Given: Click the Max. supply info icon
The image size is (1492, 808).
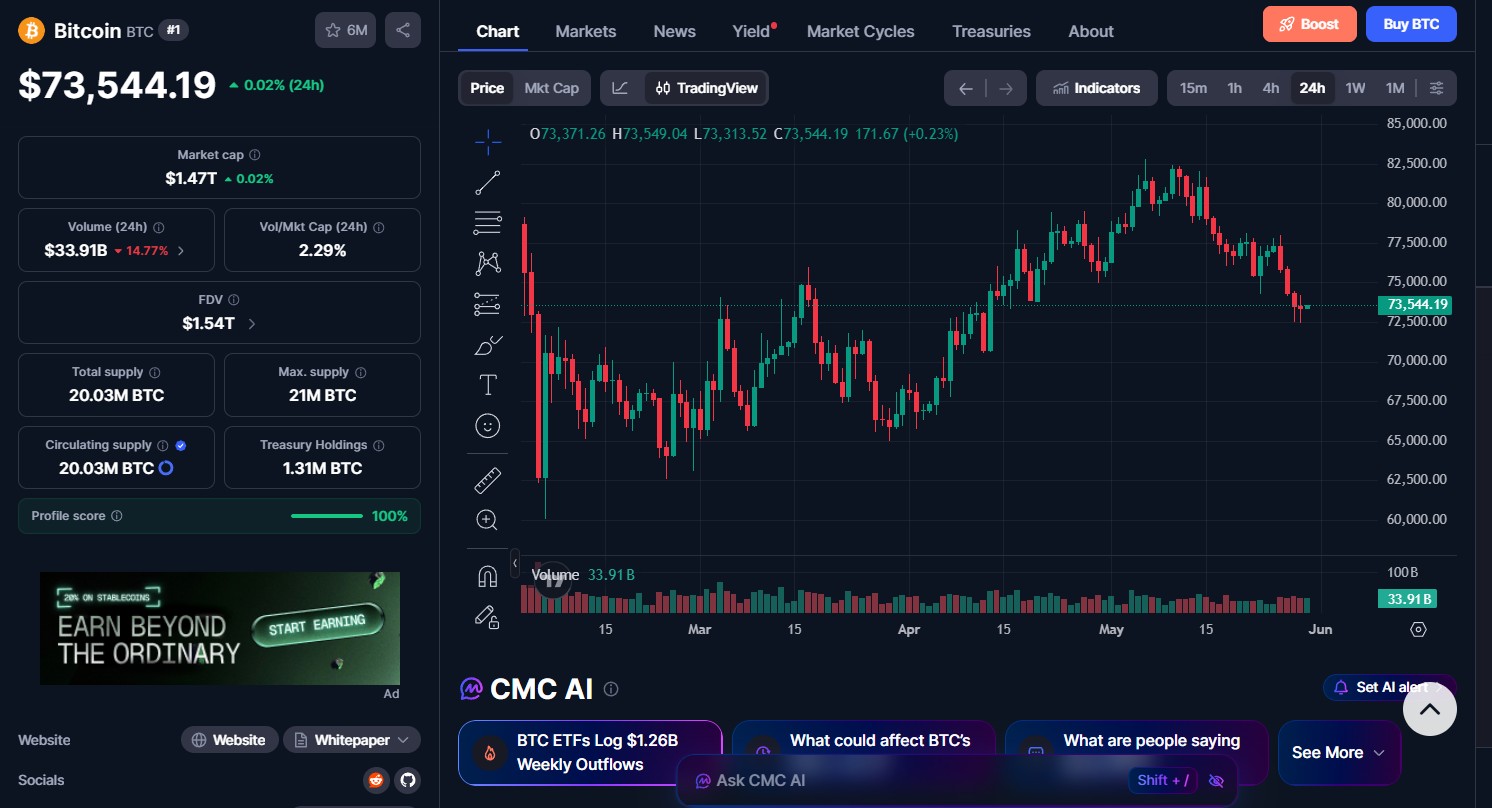Looking at the screenshot, I should click(x=360, y=372).
